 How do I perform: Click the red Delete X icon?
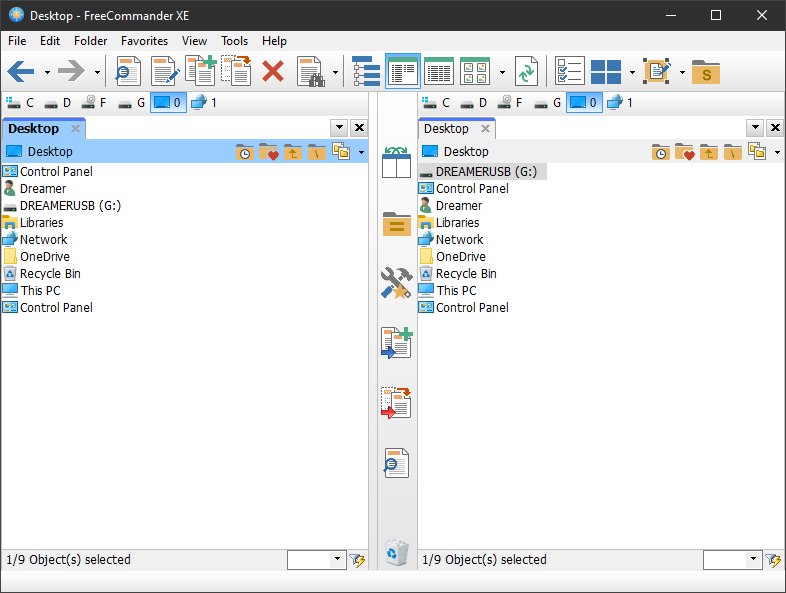(x=273, y=71)
